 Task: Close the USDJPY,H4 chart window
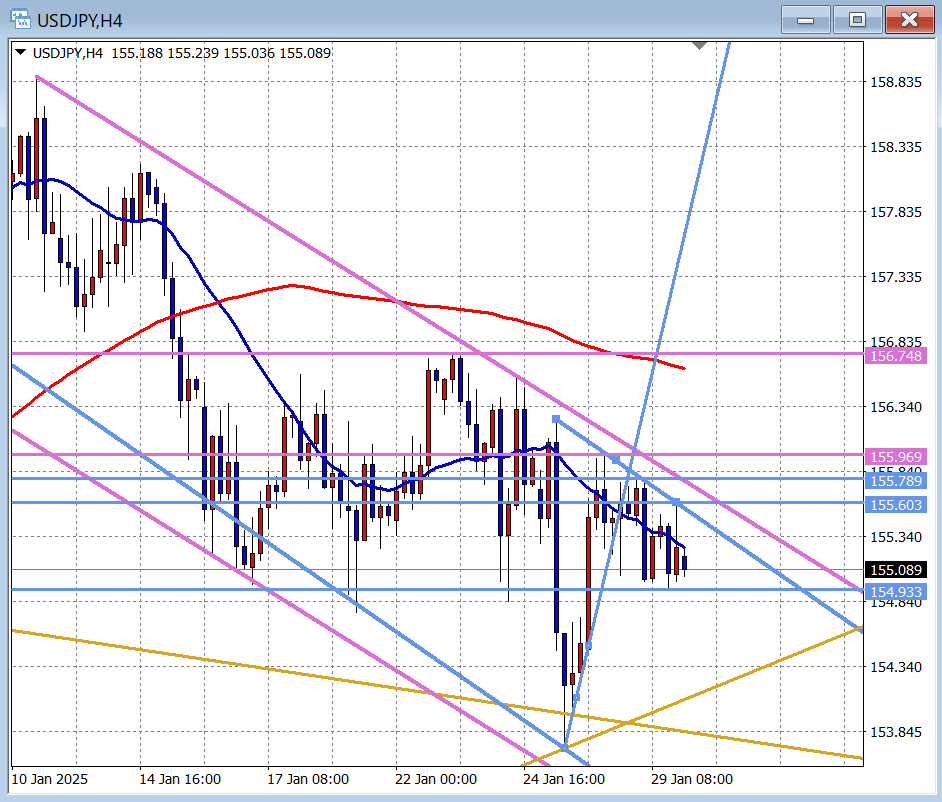(x=909, y=19)
